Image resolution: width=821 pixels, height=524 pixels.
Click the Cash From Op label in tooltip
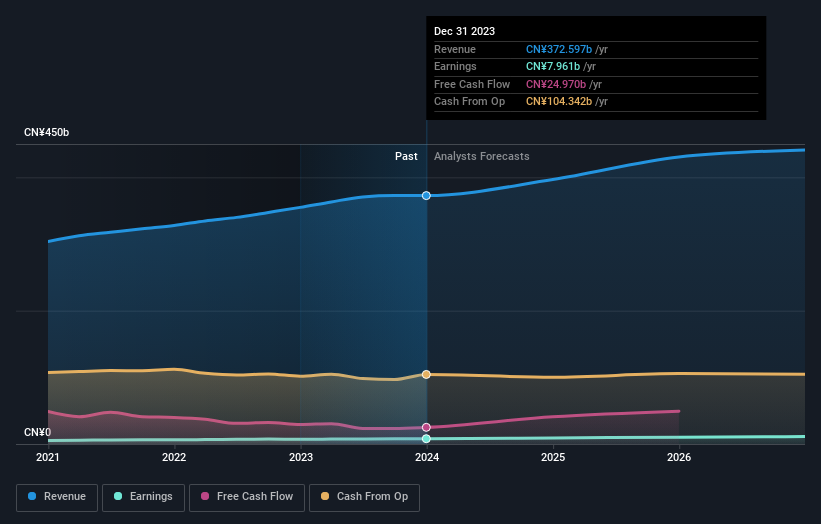(x=469, y=102)
